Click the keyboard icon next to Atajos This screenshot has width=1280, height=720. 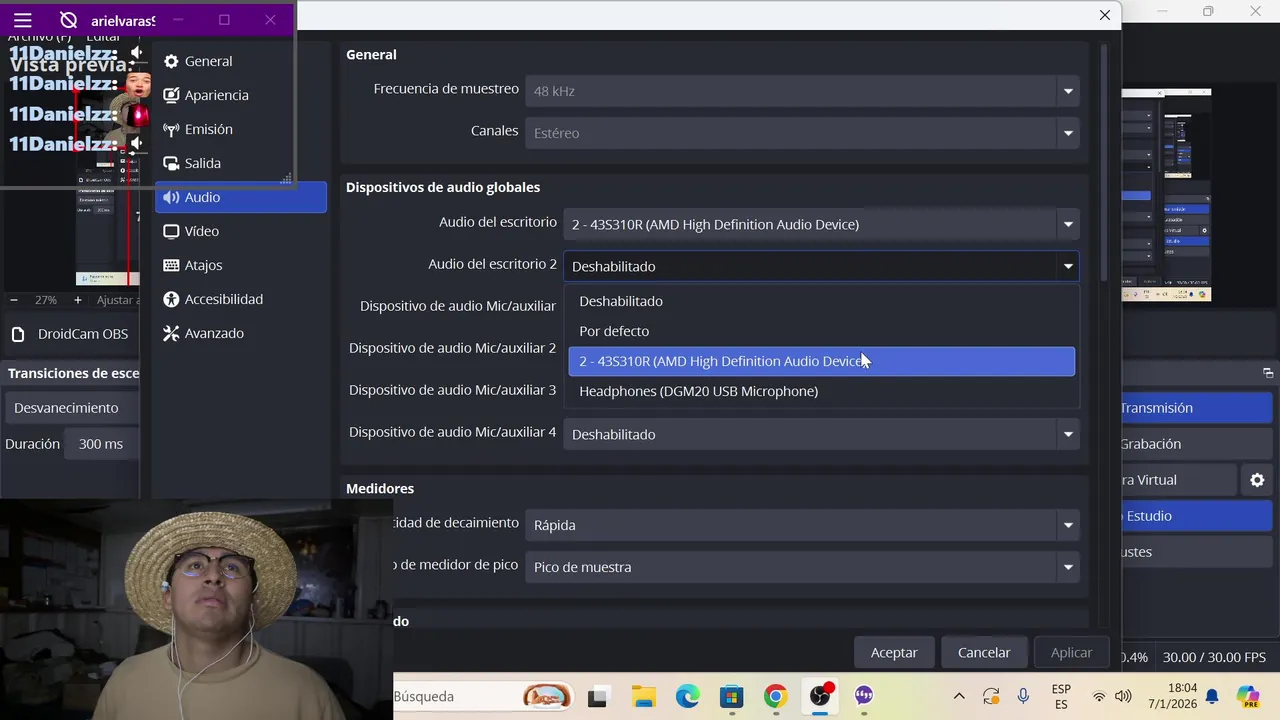[171, 265]
